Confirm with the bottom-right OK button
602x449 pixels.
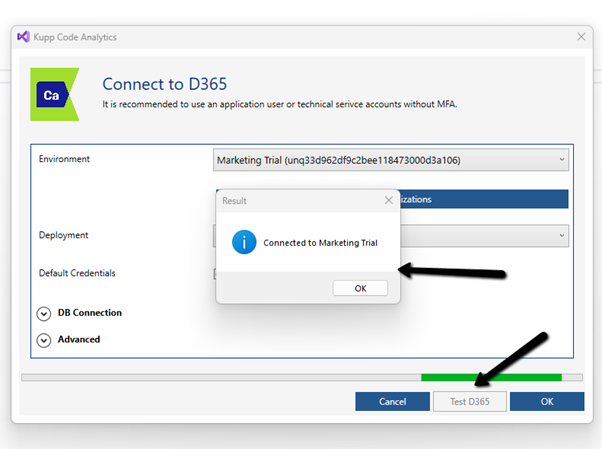click(x=547, y=401)
